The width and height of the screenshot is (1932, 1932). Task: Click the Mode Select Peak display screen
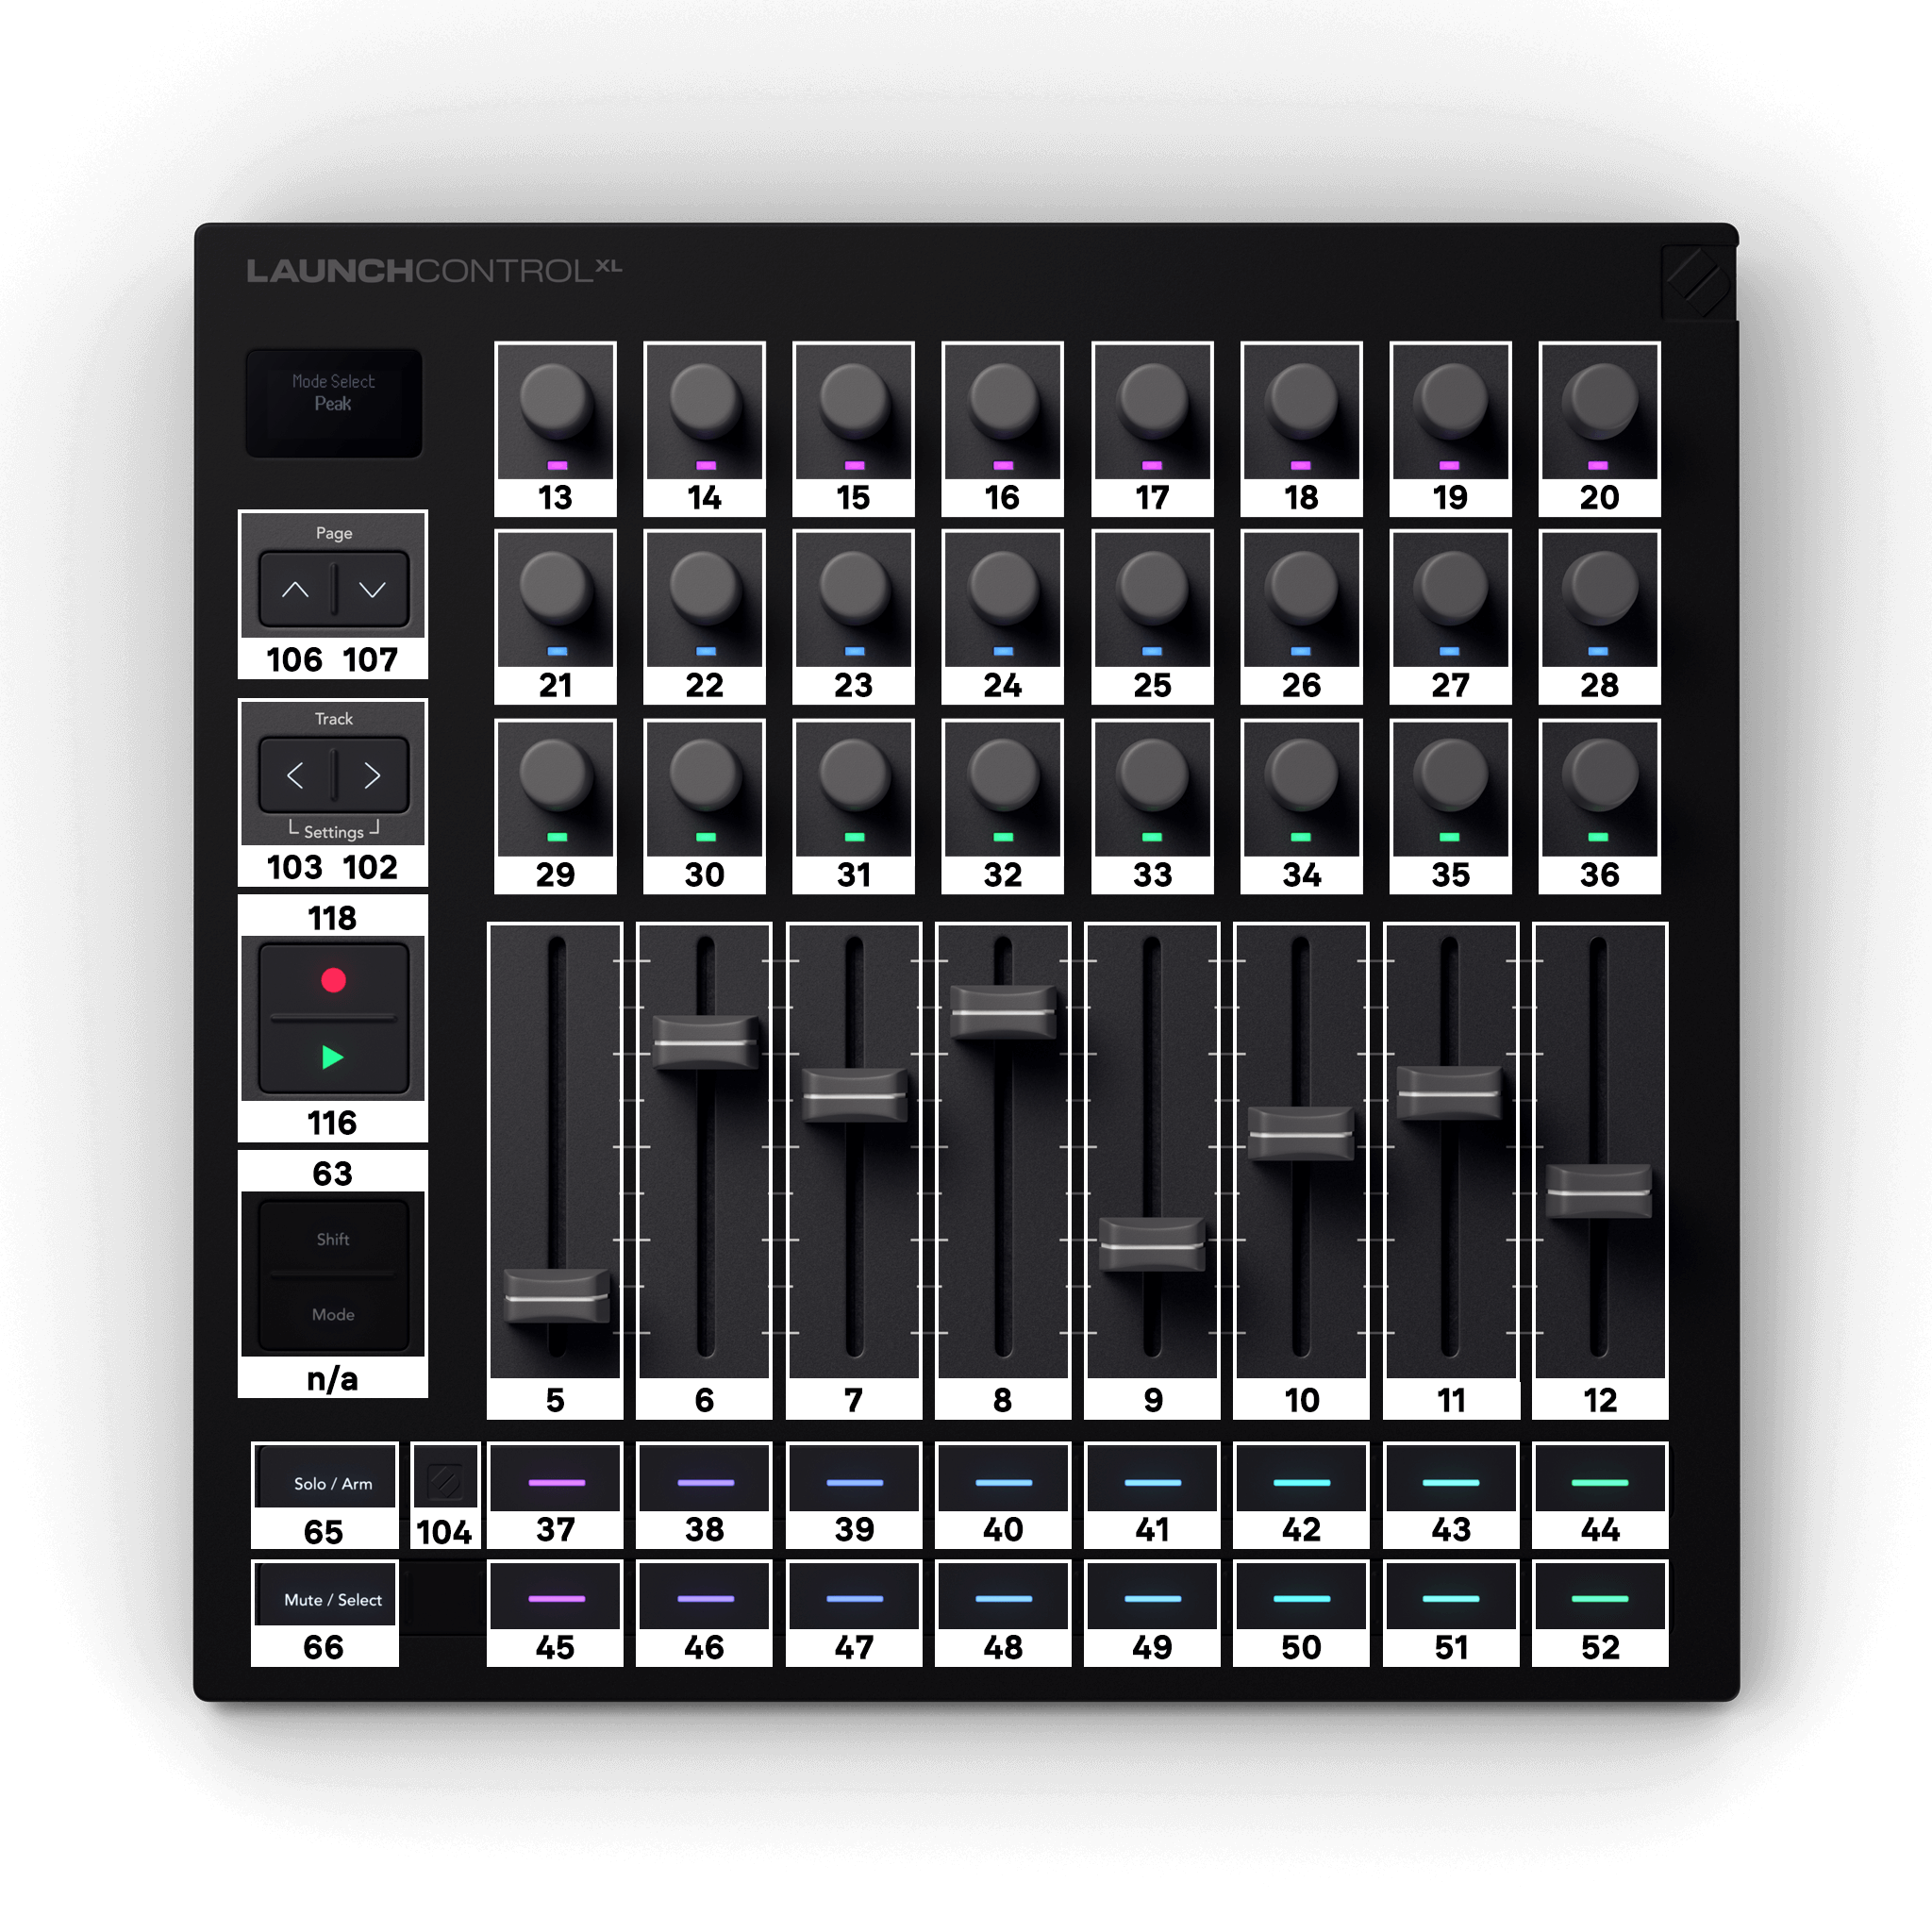[x=333, y=402]
